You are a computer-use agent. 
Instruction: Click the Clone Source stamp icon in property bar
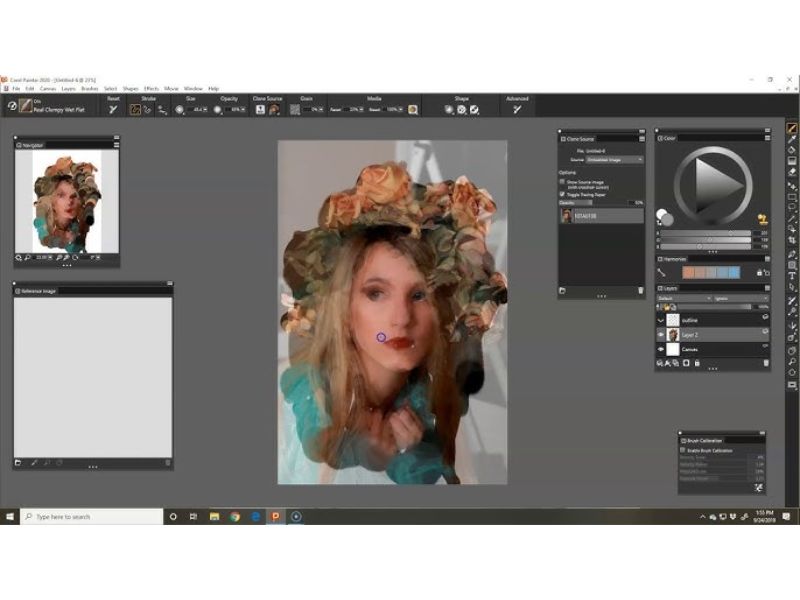tap(260, 107)
